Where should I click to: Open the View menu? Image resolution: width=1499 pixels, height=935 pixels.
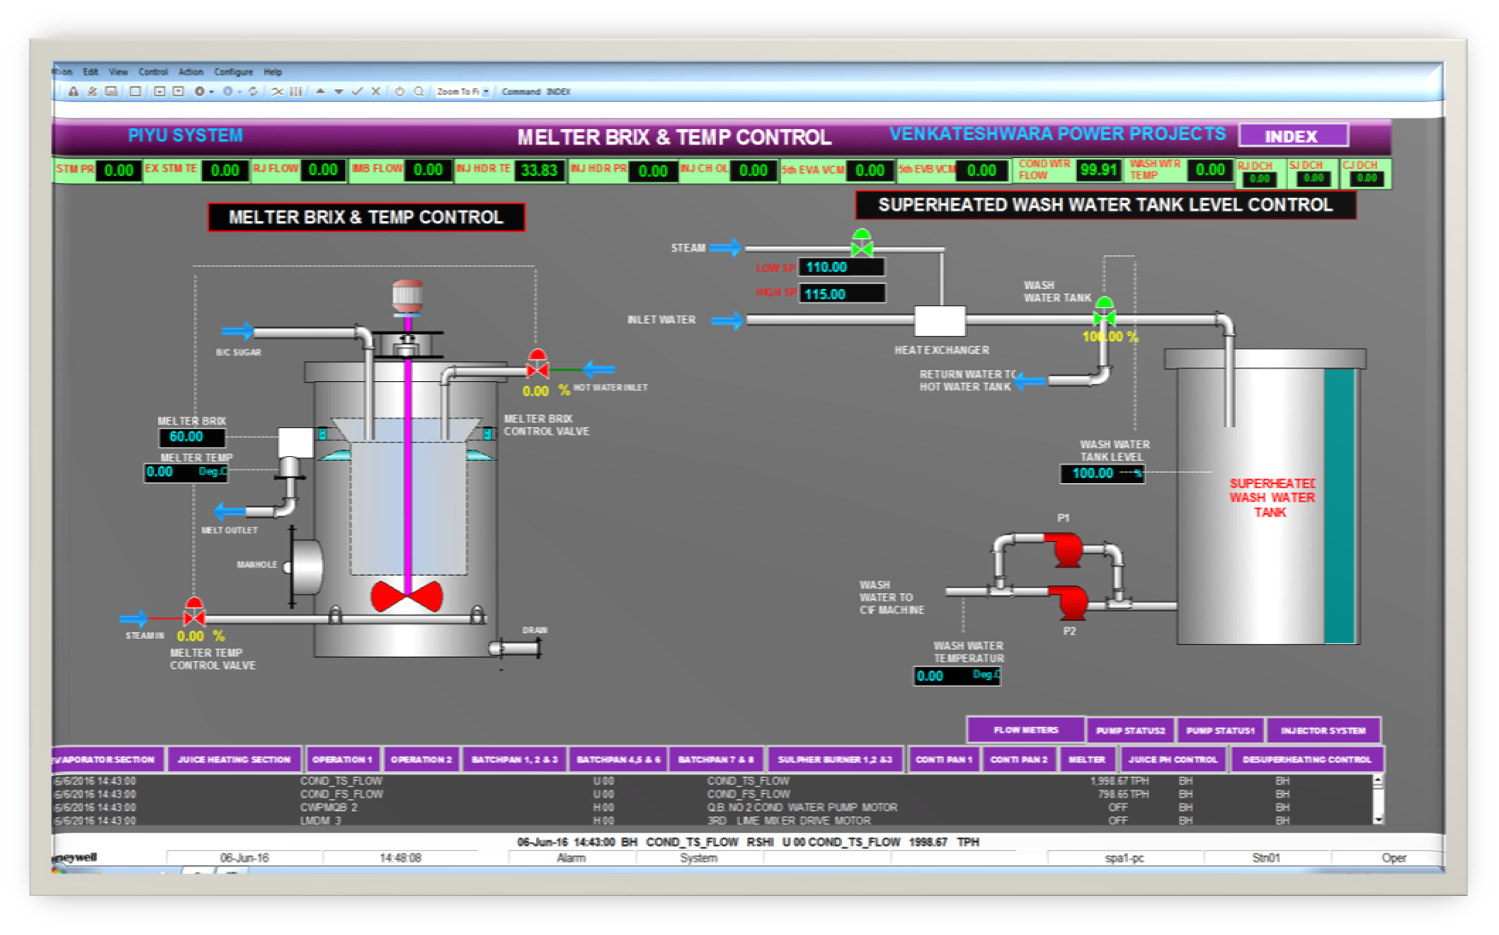pos(118,72)
